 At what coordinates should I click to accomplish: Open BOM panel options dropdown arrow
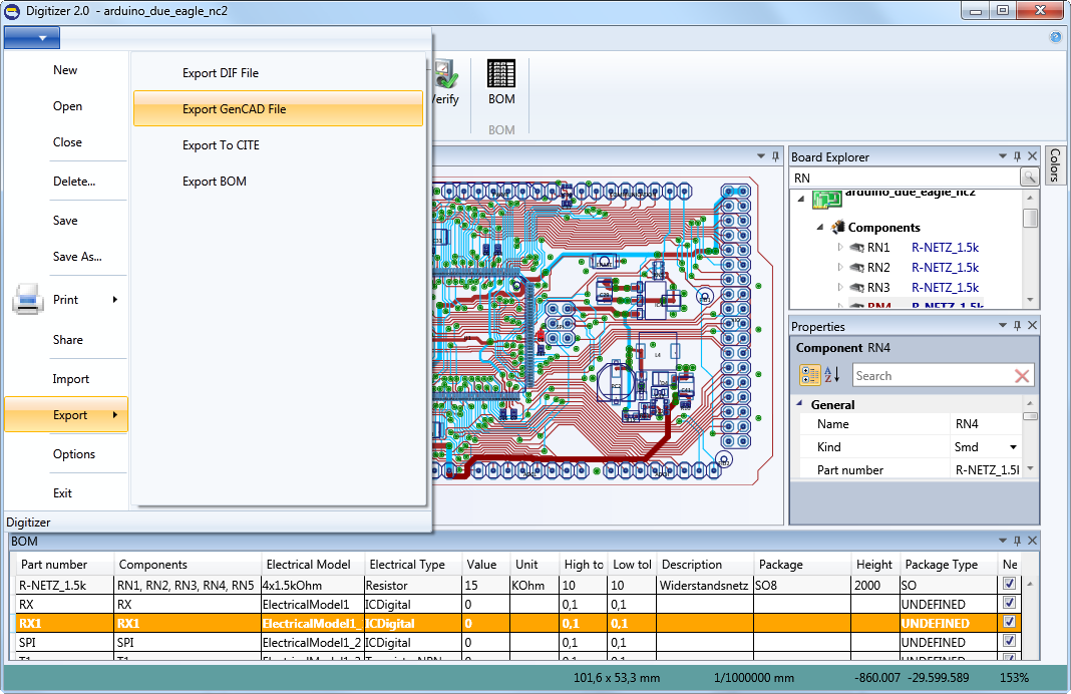click(1002, 540)
